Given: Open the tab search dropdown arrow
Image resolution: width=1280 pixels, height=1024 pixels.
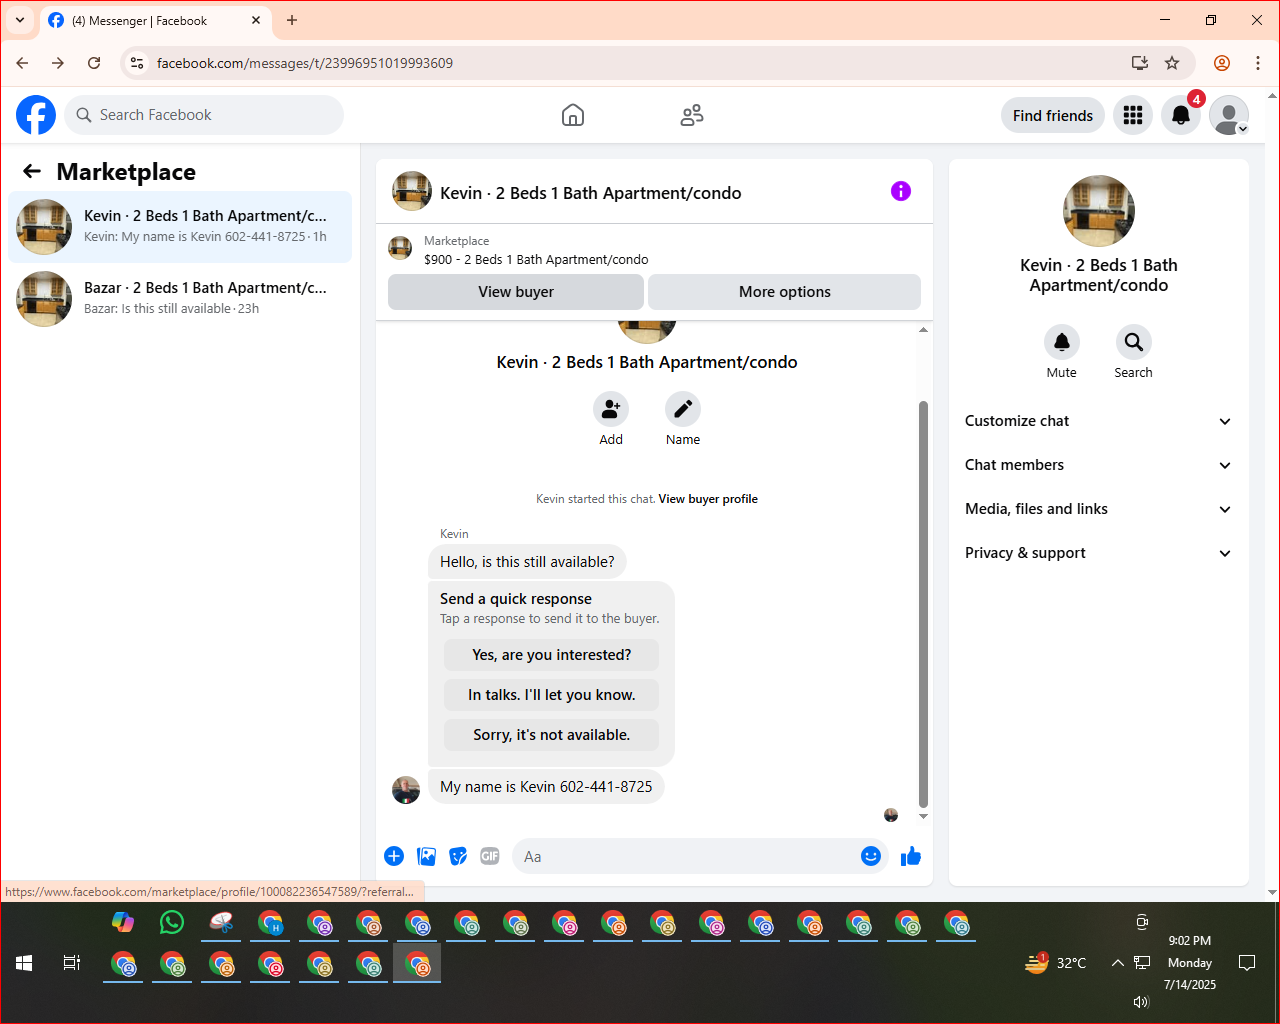Looking at the screenshot, I should pyautogui.click(x=20, y=20).
